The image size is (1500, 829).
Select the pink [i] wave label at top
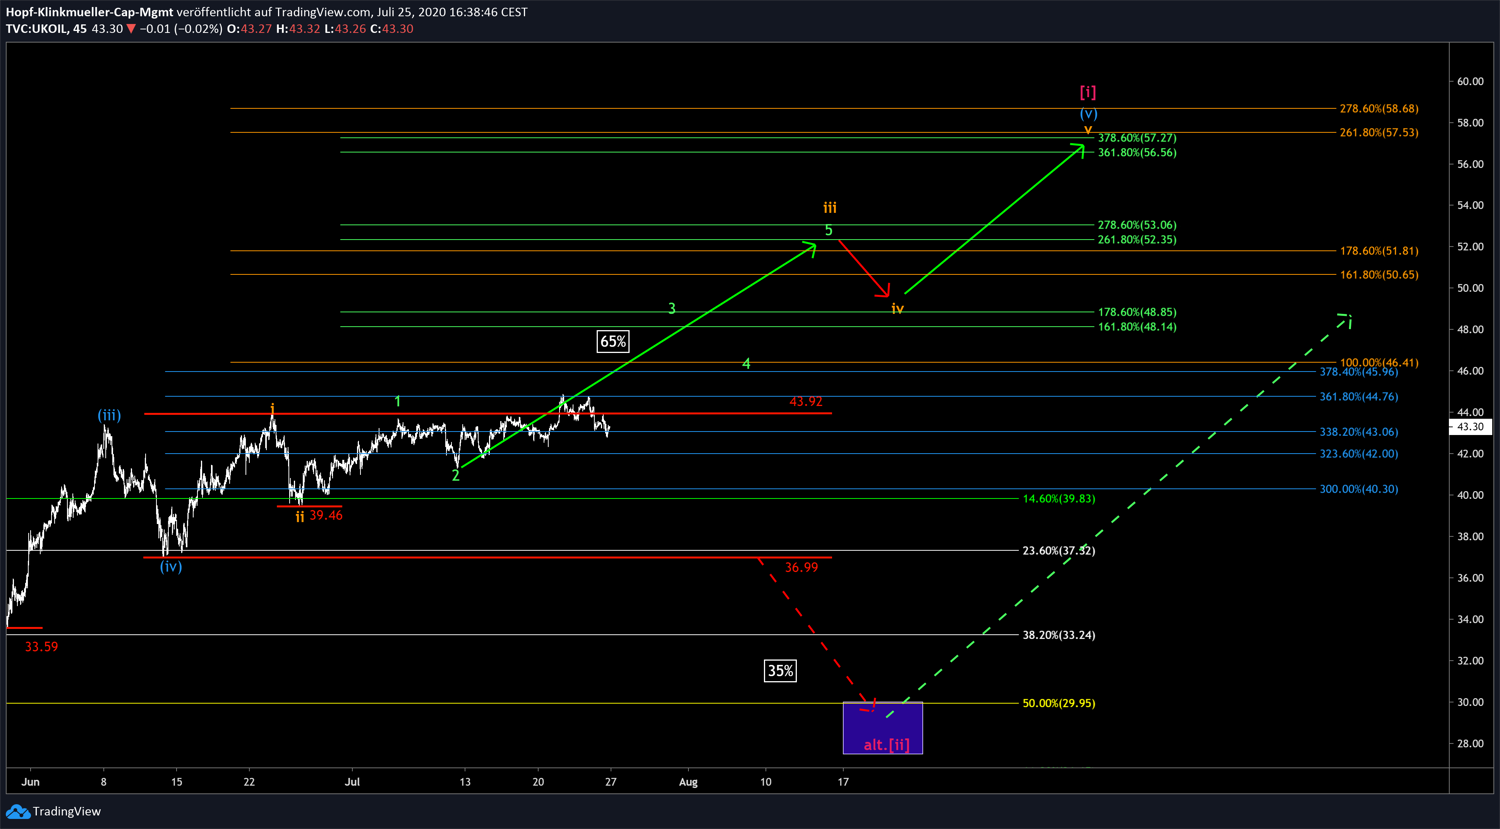1088,92
